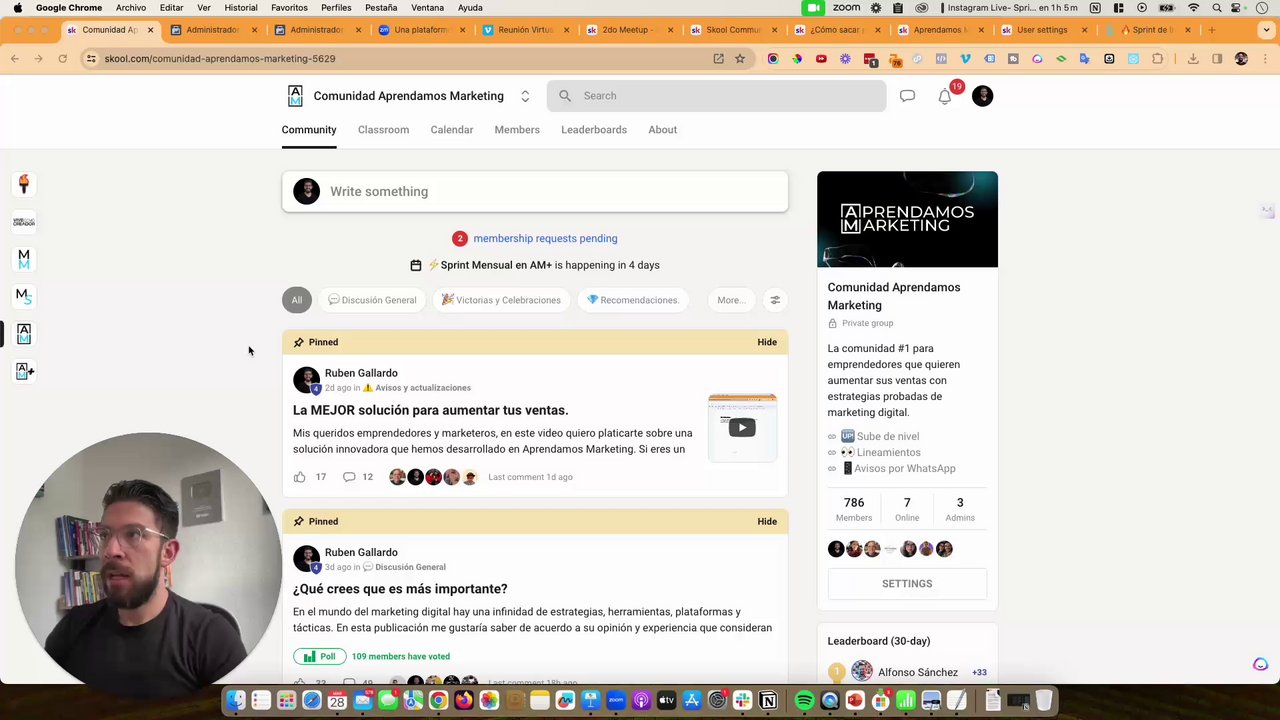1280x720 pixels.
Task: Open profile avatar in Skool header
Action: (982, 96)
